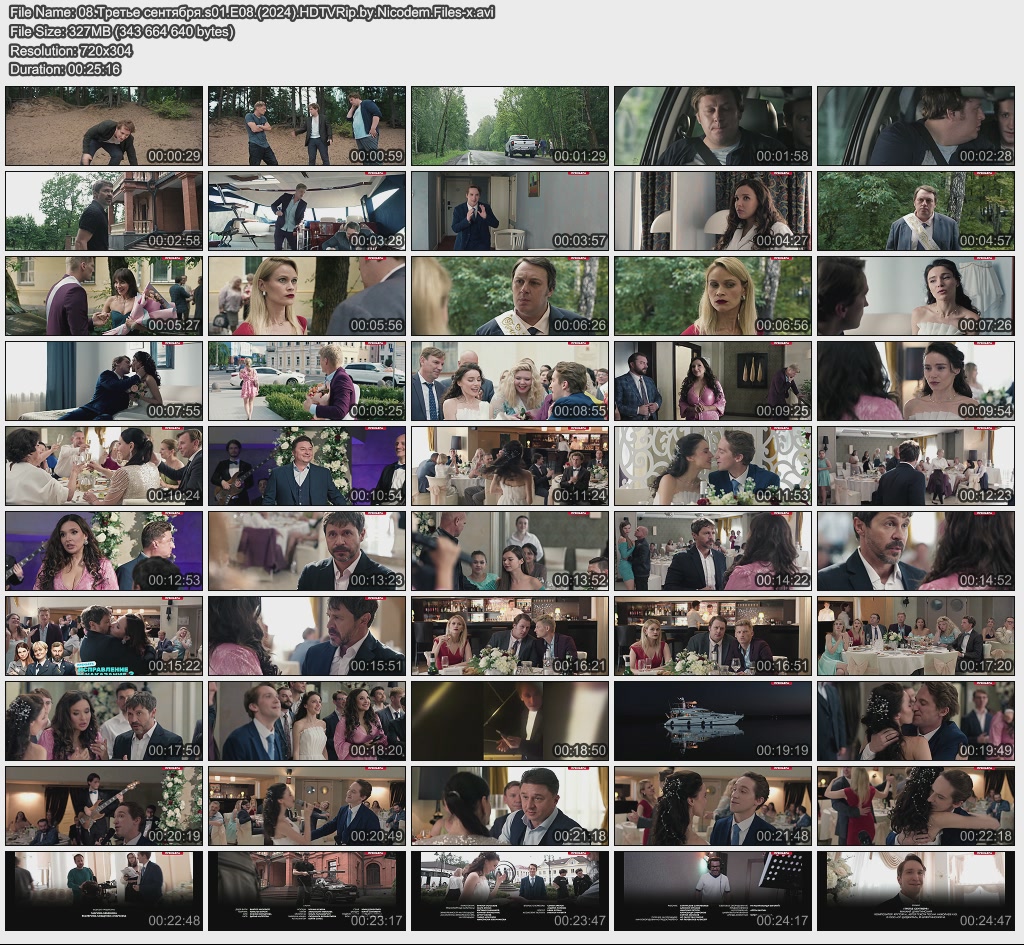Click the File Name line ending in Nicodem.Files-x.avi
Image resolution: width=1024 pixels, height=945 pixels.
(x=252, y=12)
